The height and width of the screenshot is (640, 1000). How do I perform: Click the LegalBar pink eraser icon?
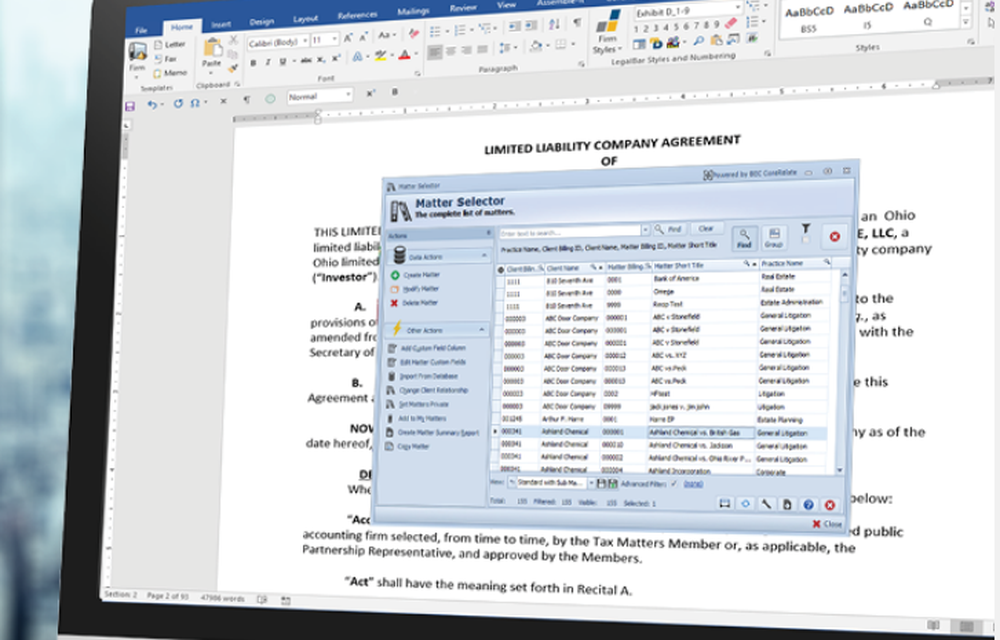pos(731,22)
